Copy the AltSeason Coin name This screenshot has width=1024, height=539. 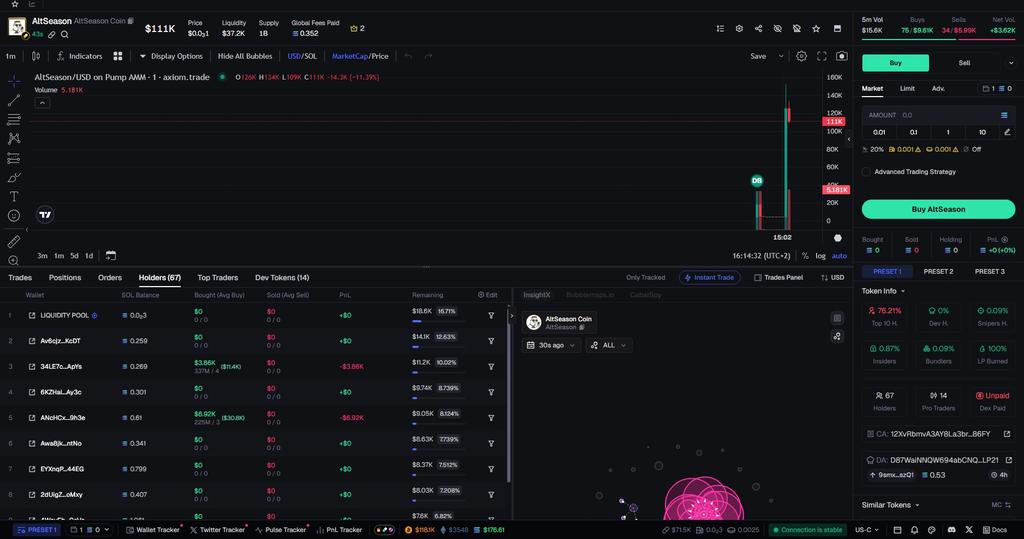coord(131,21)
